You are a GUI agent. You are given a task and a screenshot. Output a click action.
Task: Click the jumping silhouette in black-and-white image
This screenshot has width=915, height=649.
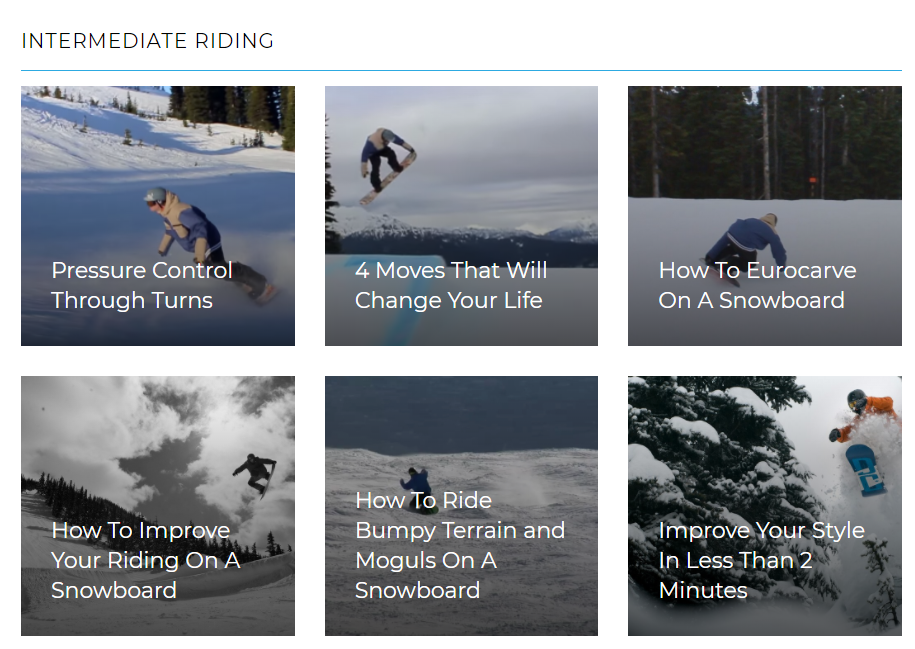click(256, 470)
